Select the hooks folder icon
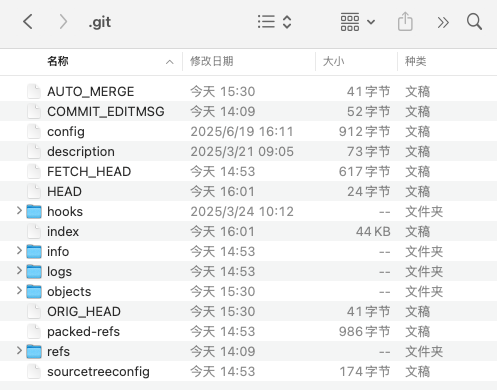The image size is (497, 390). click(x=34, y=212)
